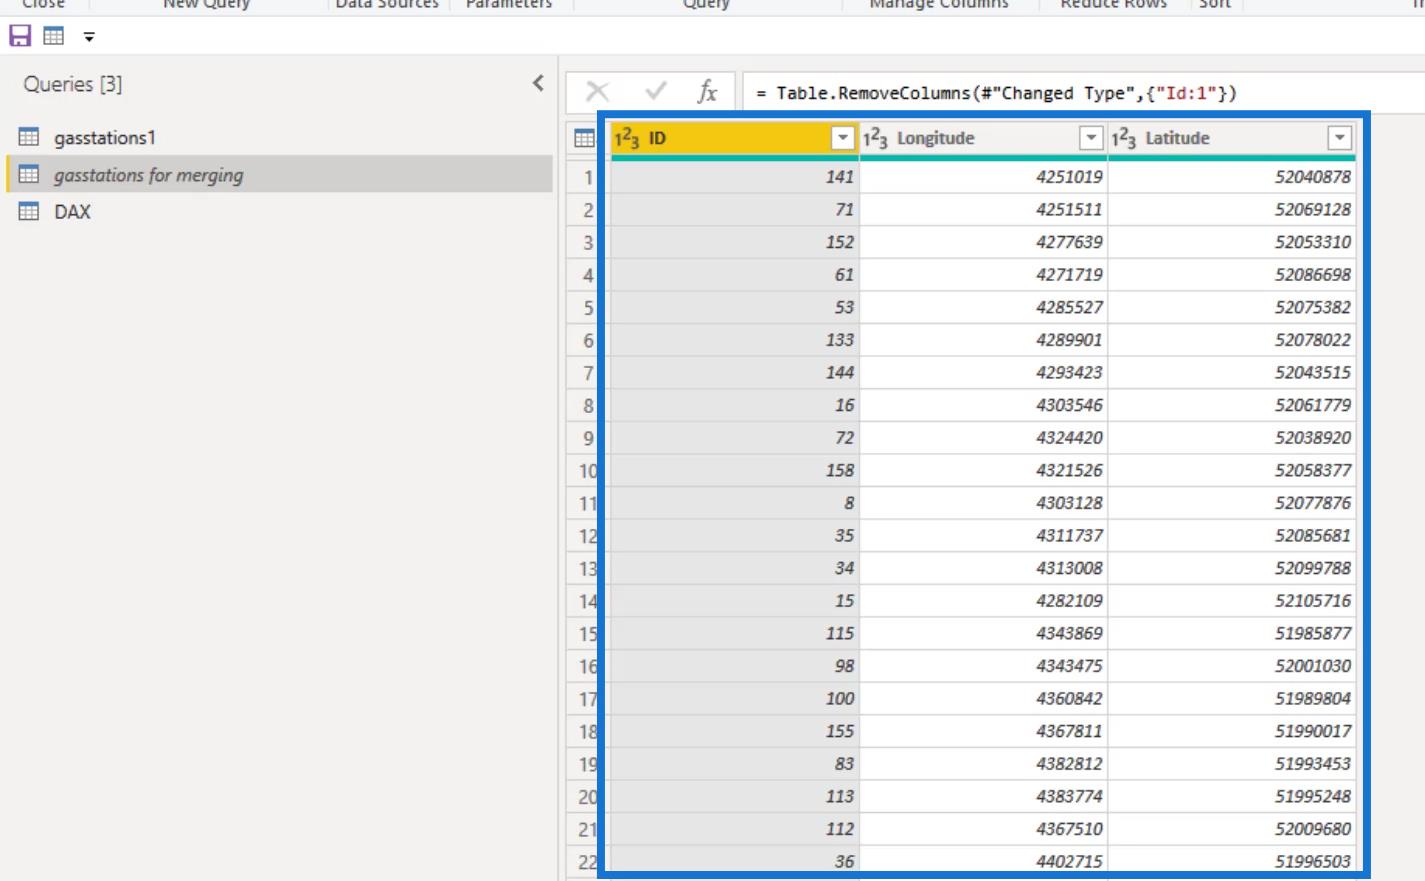This screenshot has width=1425, height=881.
Task: Select the gasstations for merging query
Action: 279,174
